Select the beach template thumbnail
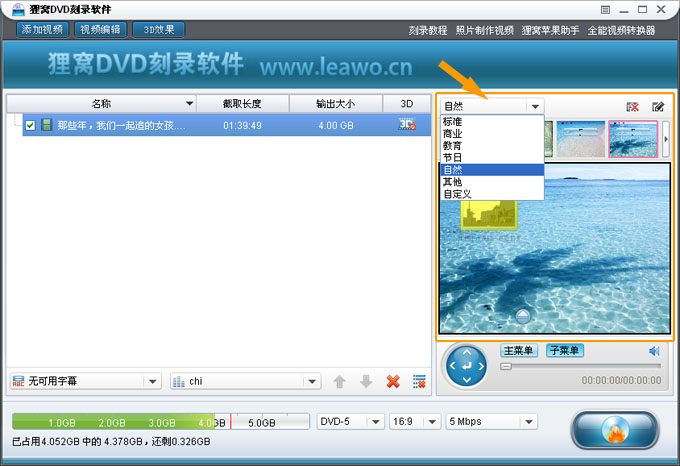This screenshot has width=680, height=466. click(581, 139)
